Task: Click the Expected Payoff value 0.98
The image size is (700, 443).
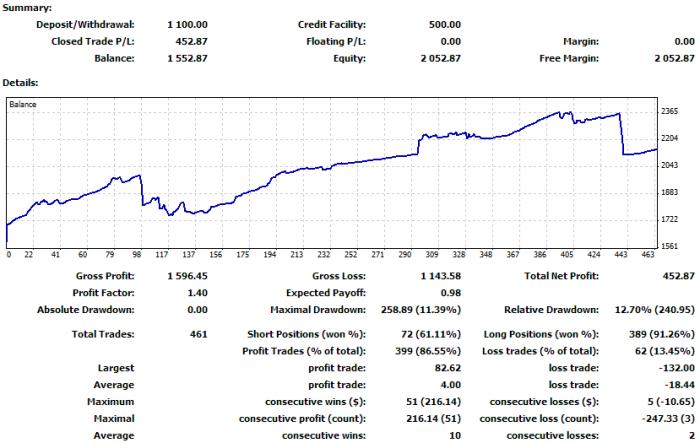Action: point(450,293)
